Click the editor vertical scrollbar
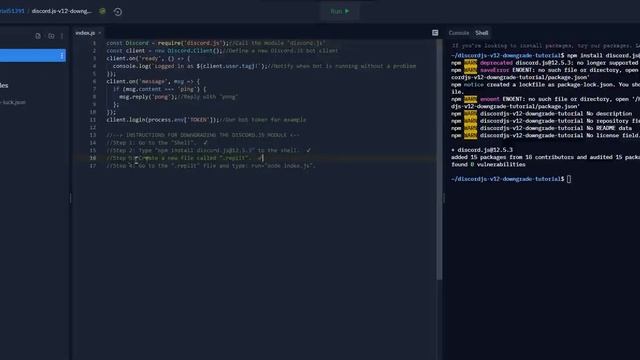The width and height of the screenshot is (640, 360). [x=439, y=160]
